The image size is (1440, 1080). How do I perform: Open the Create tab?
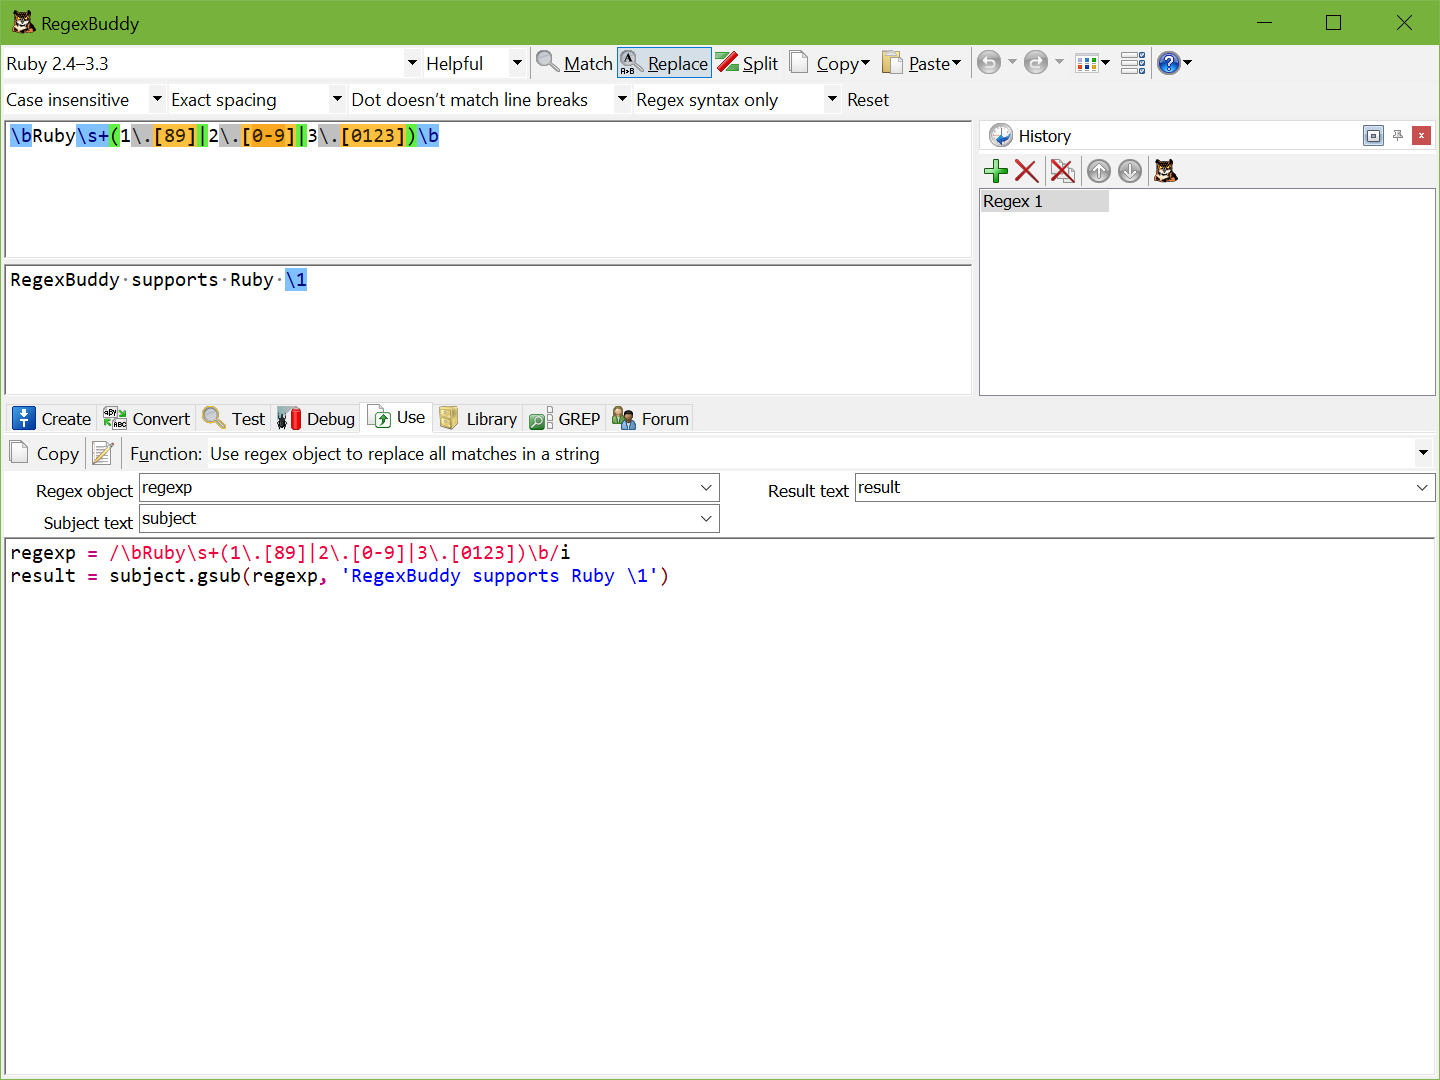coord(53,419)
